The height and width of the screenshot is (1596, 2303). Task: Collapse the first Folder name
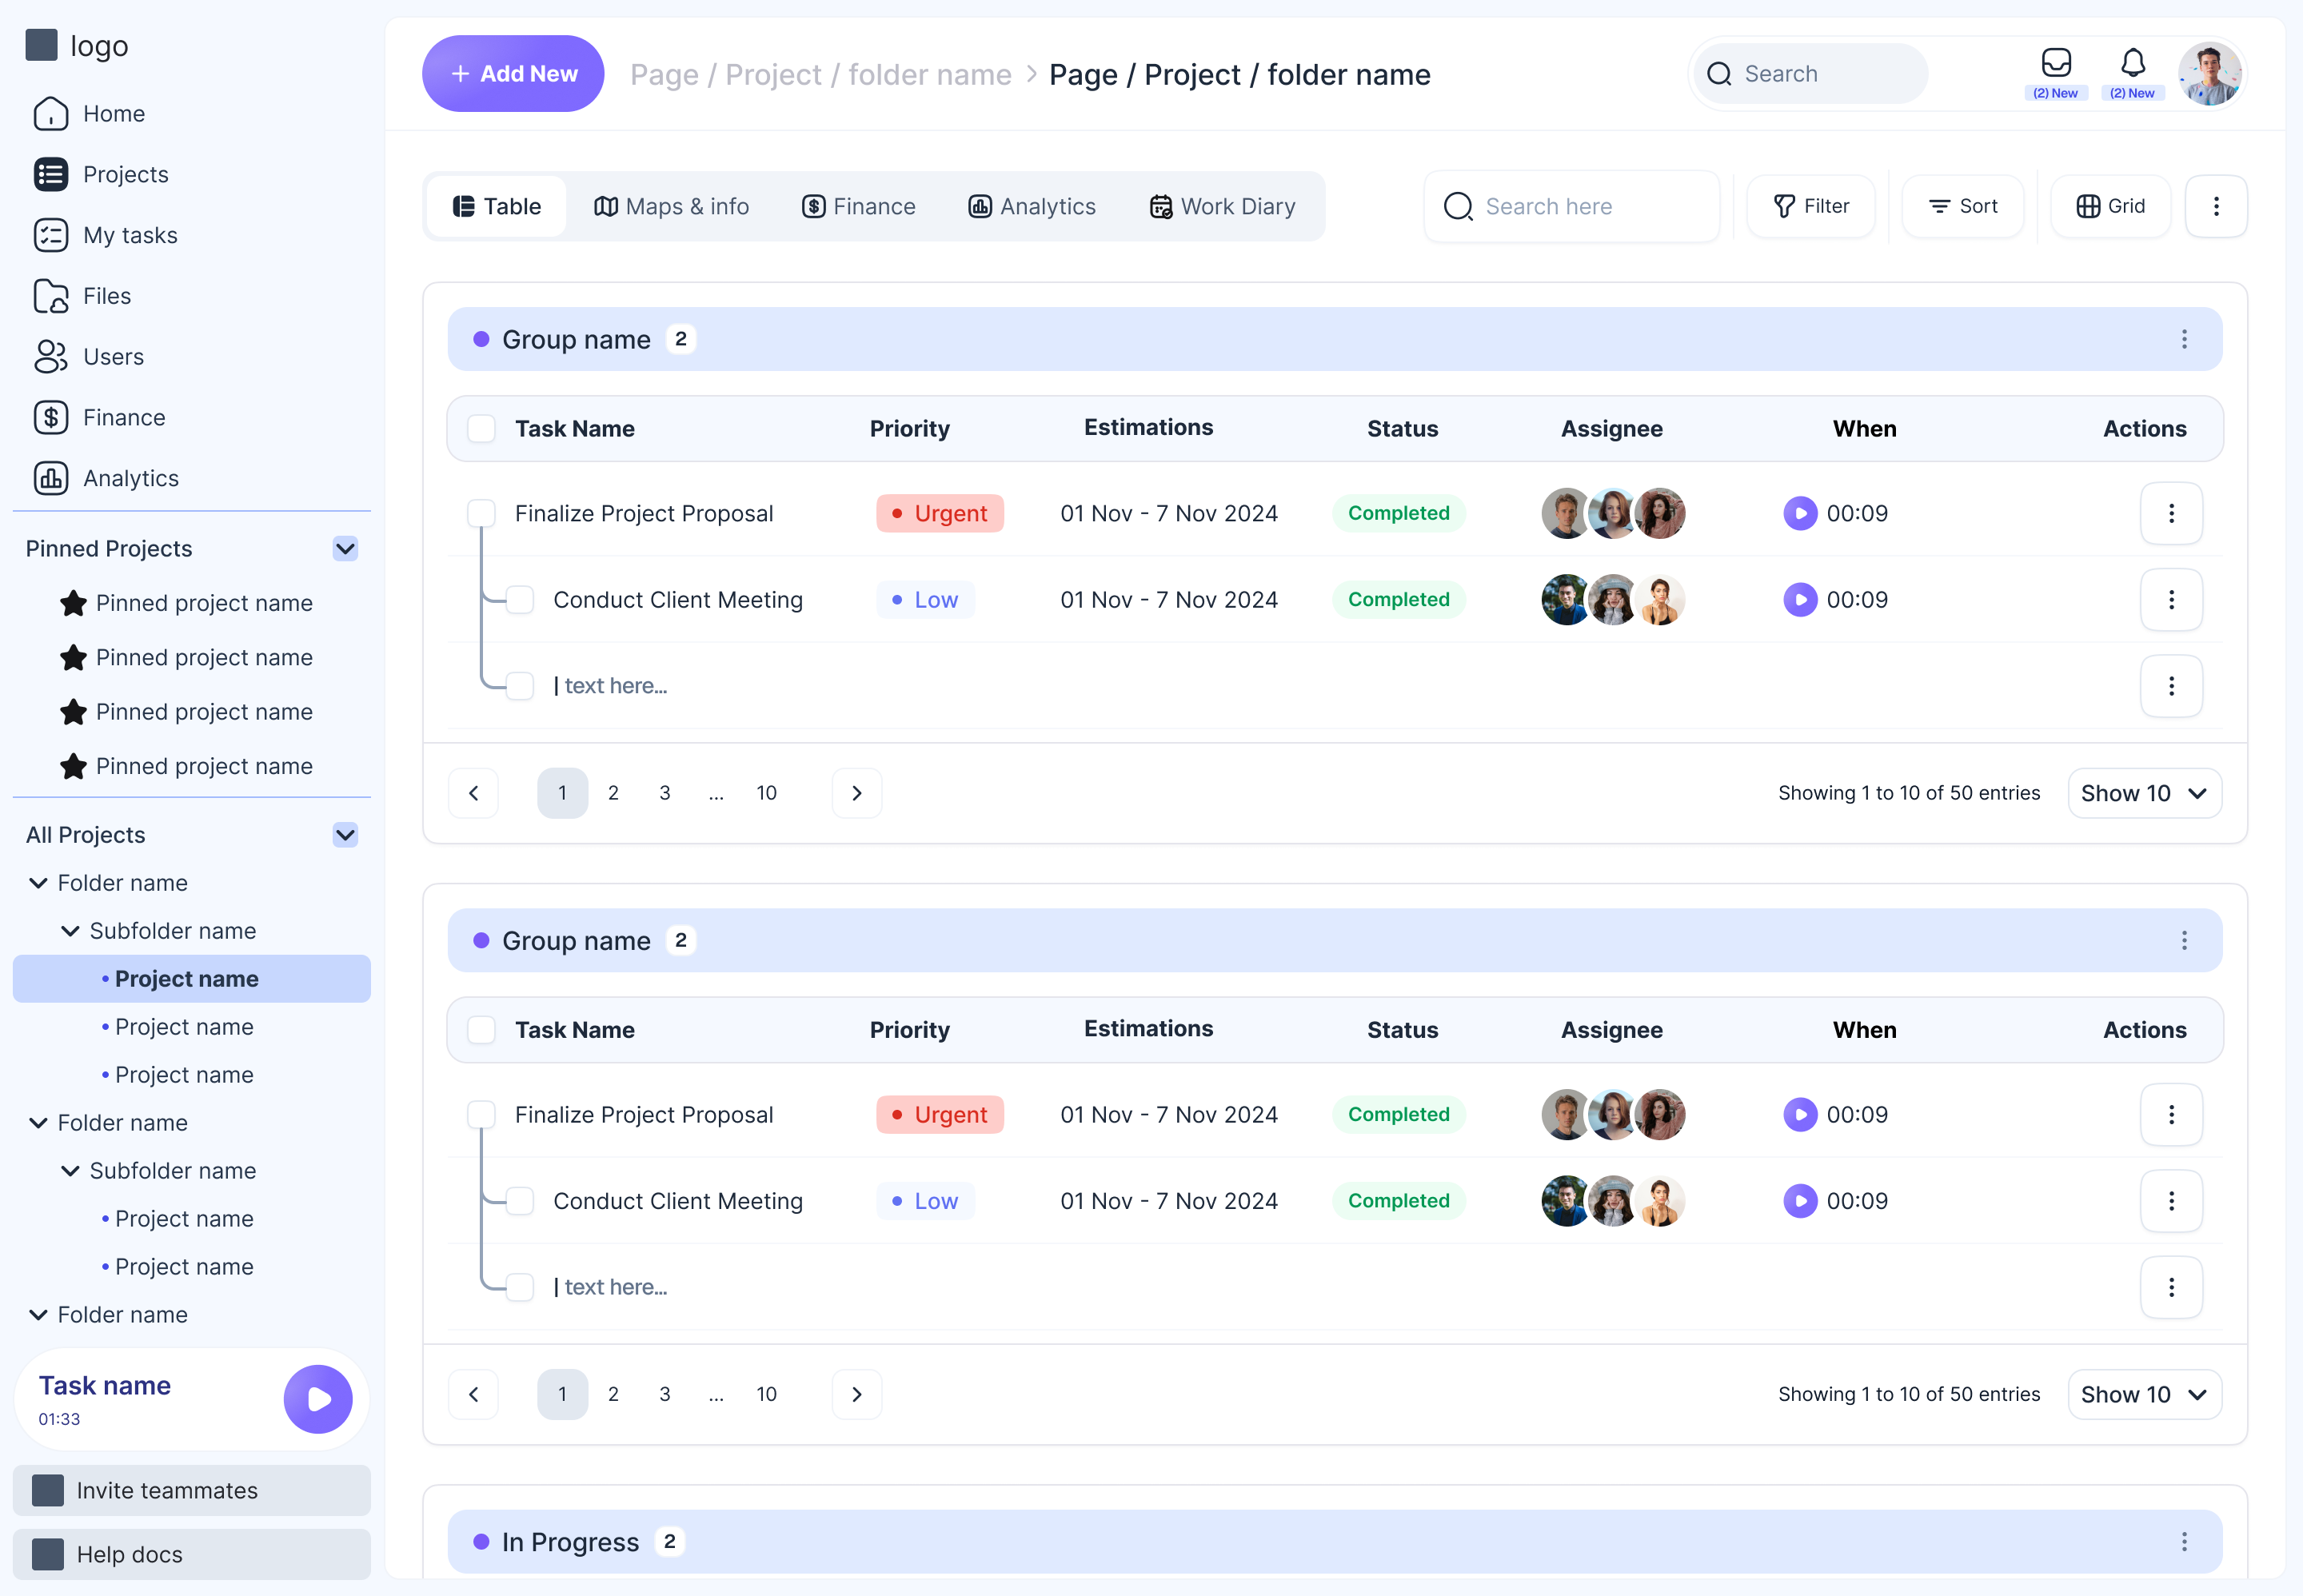pos(38,883)
